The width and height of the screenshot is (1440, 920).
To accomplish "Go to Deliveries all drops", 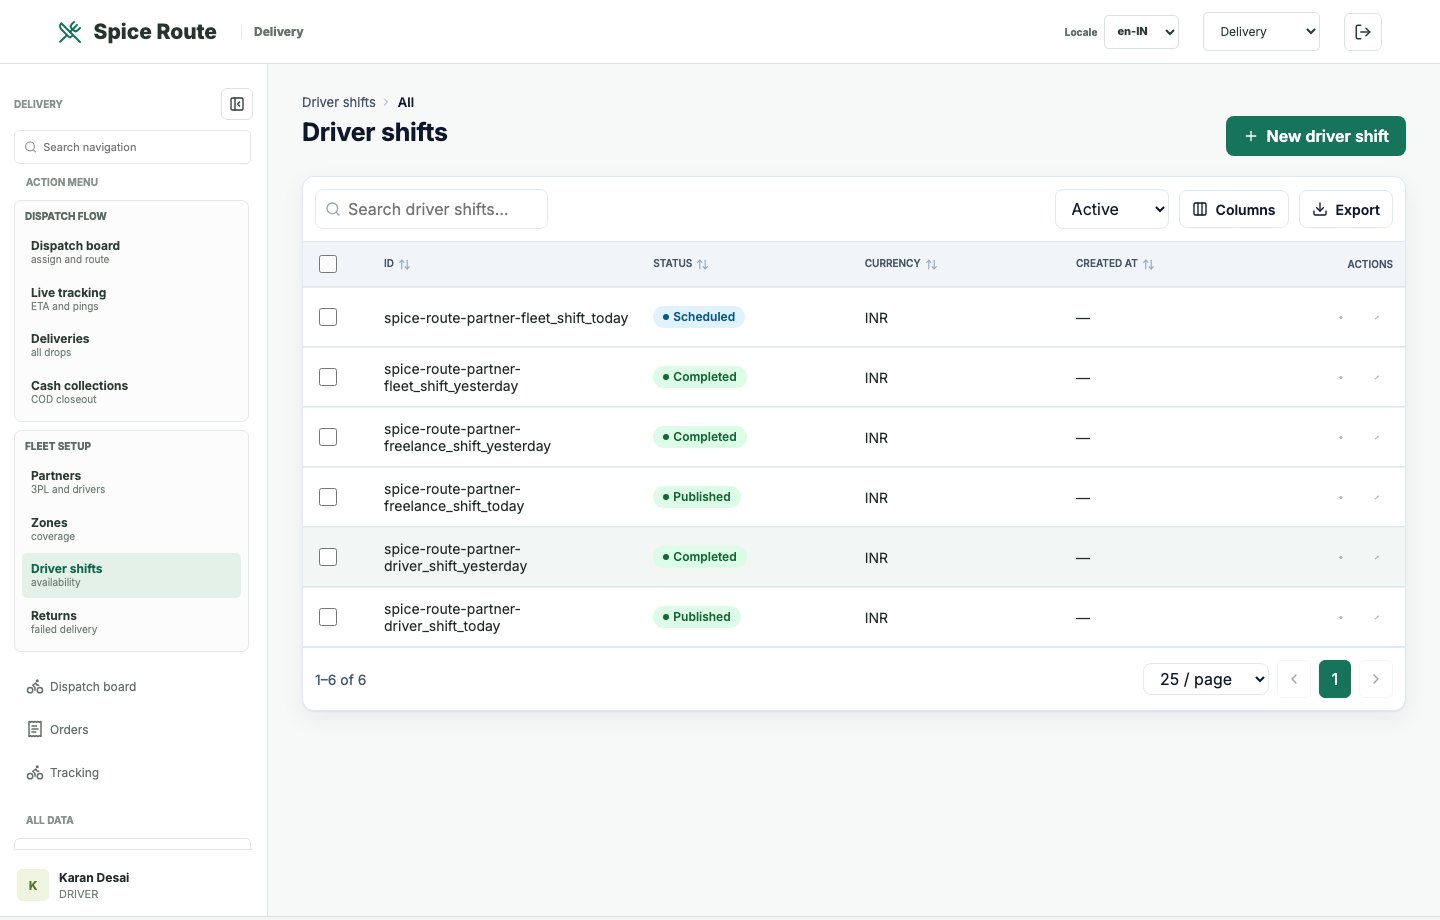I will pos(131,345).
